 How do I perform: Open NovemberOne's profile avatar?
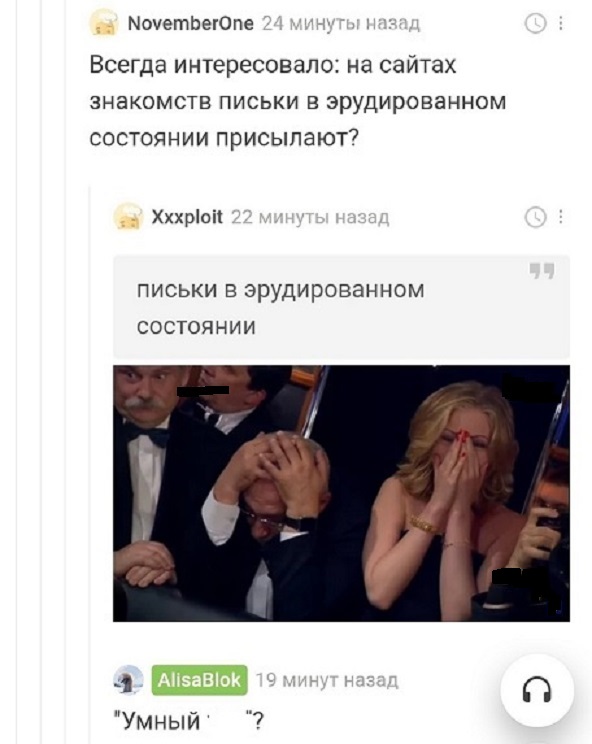[104, 23]
